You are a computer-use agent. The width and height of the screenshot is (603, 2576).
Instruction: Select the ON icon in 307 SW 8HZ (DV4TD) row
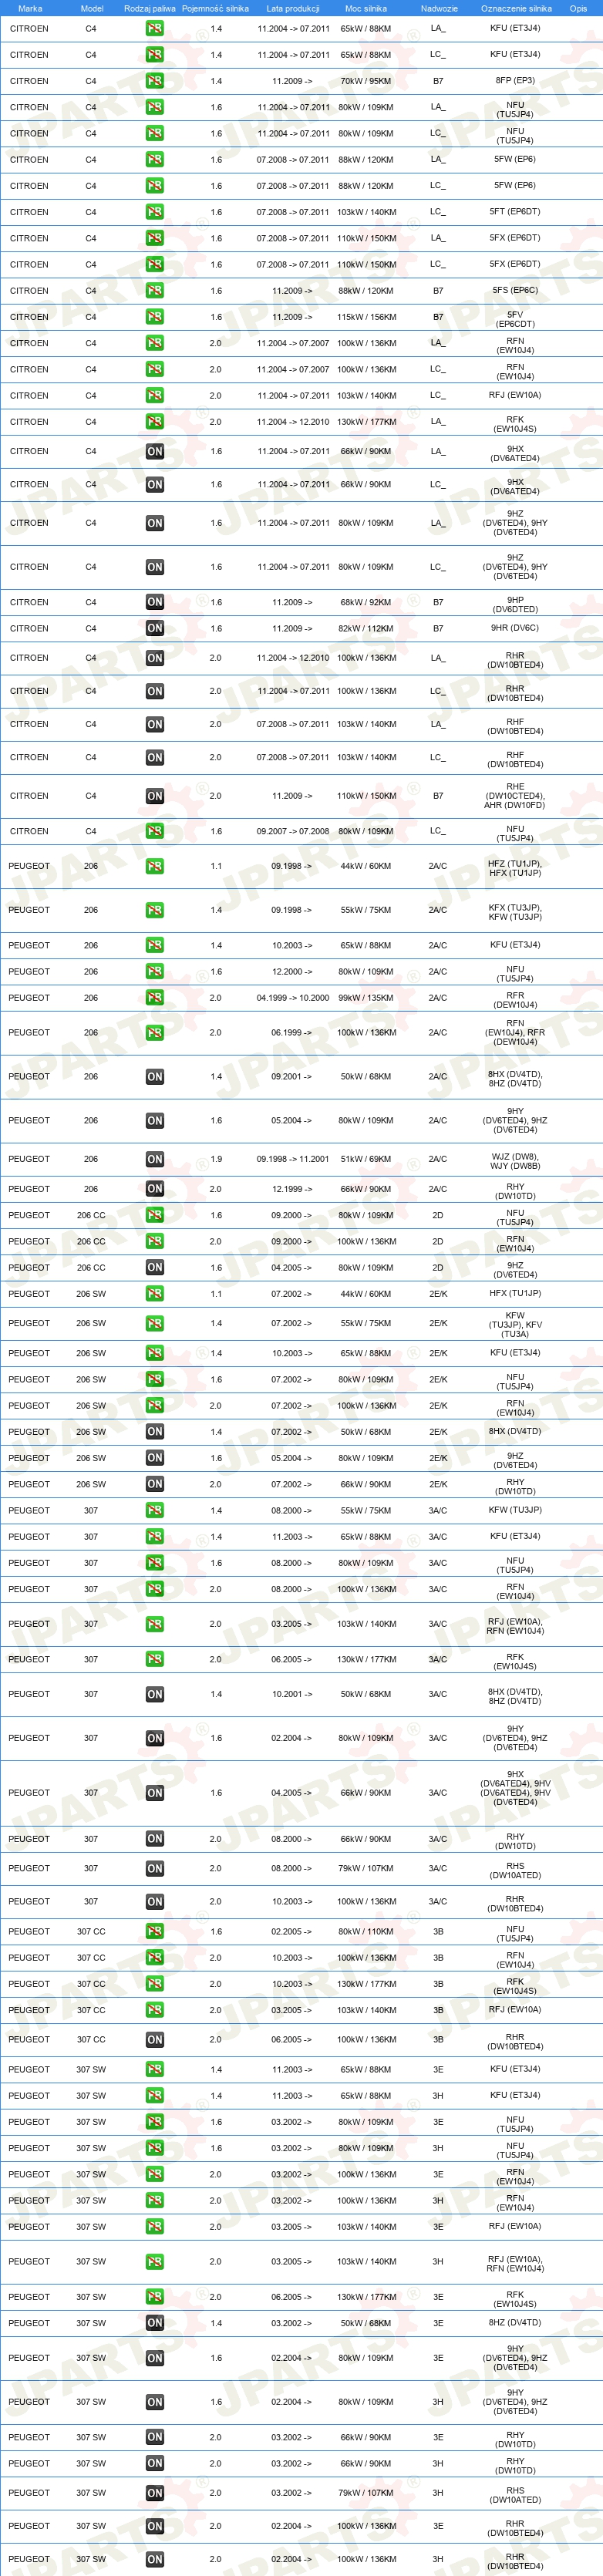click(154, 2323)
